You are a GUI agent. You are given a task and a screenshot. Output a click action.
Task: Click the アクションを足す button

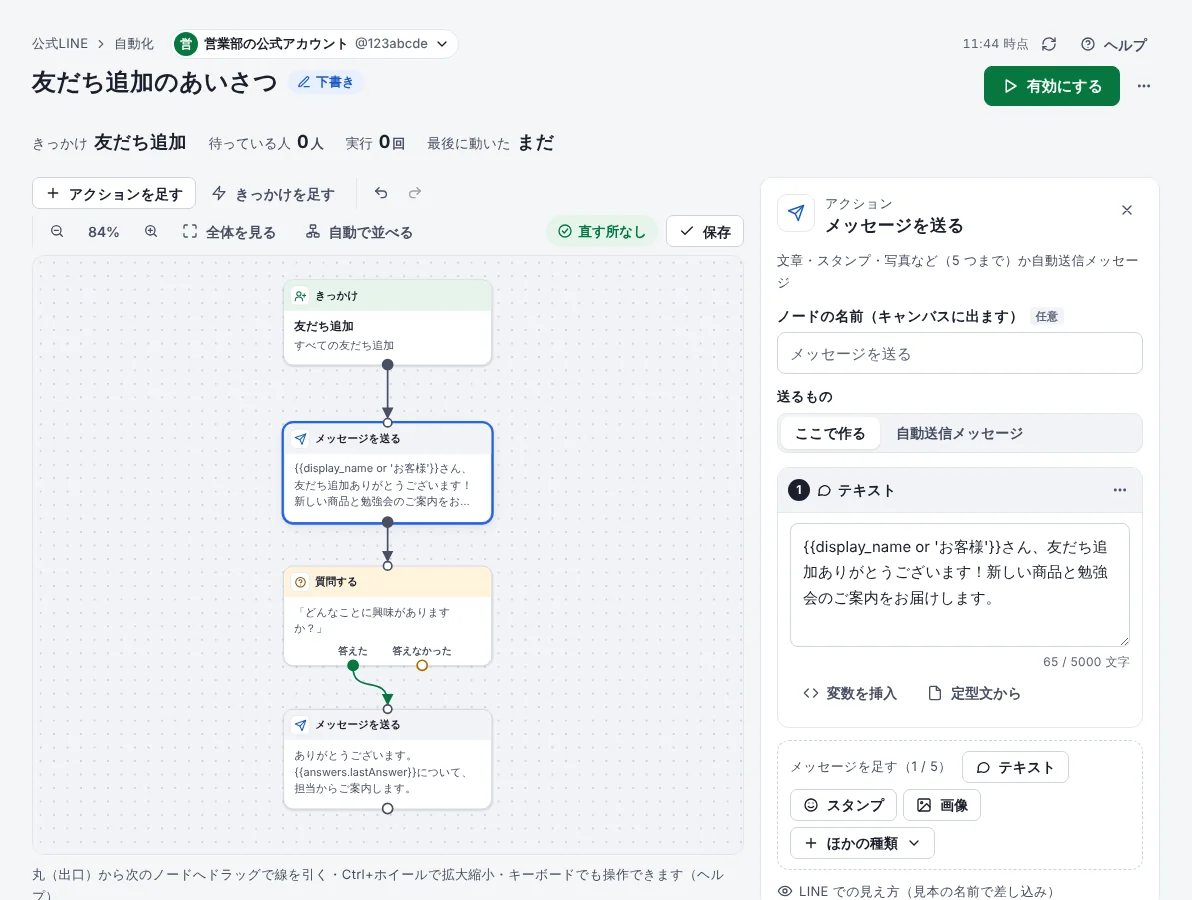(114, 193)
